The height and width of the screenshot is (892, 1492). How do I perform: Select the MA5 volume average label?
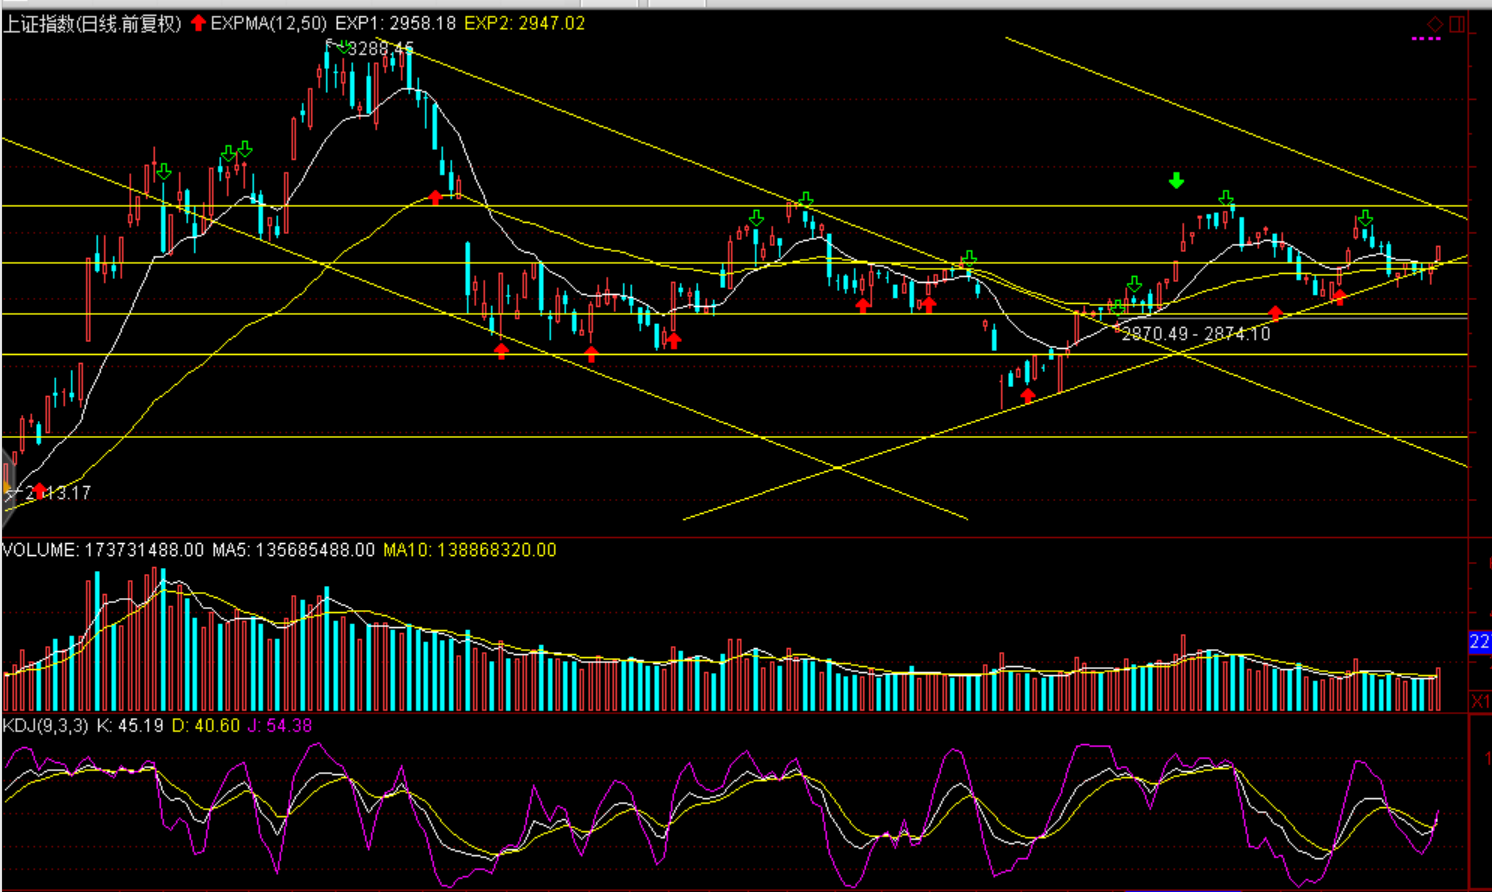point(293,550)
